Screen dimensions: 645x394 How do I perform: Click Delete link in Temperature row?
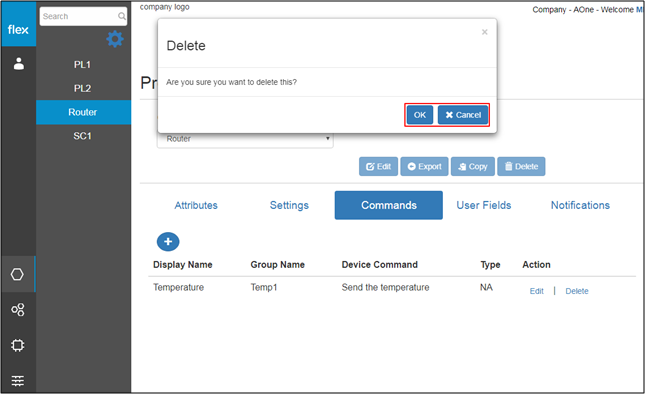(577, 291)
